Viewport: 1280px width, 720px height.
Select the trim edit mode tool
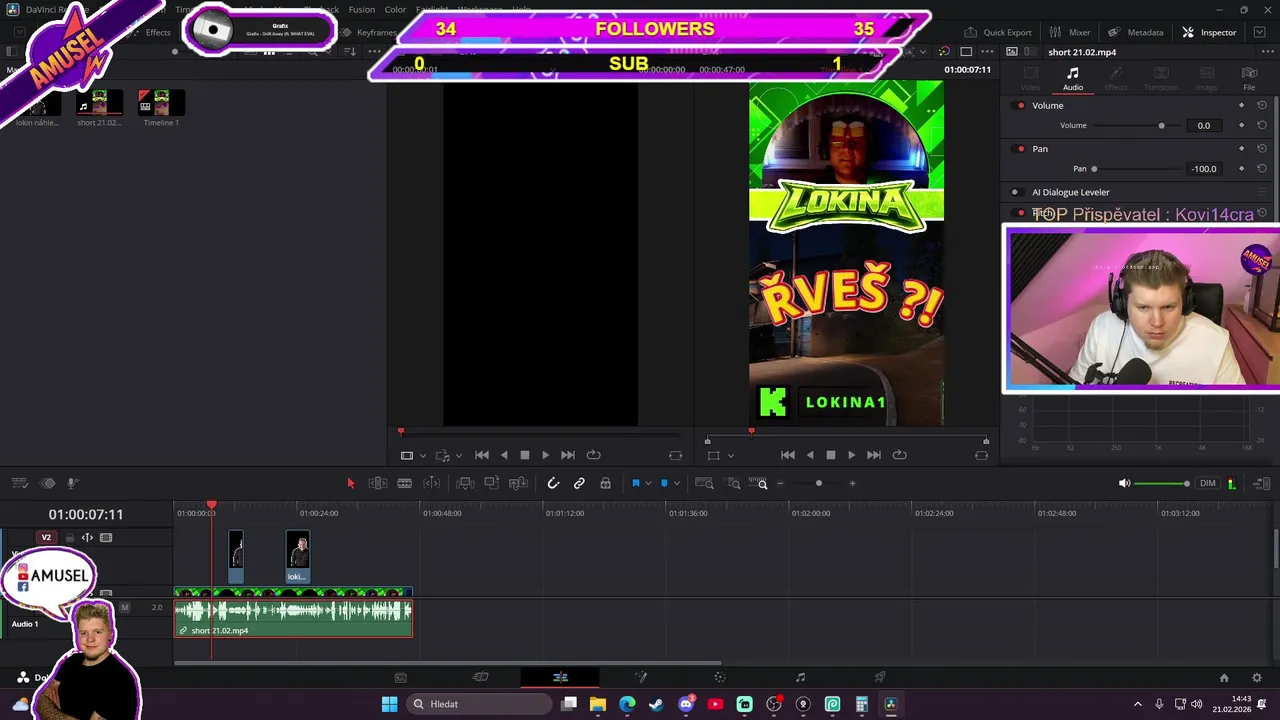point(378,484)
